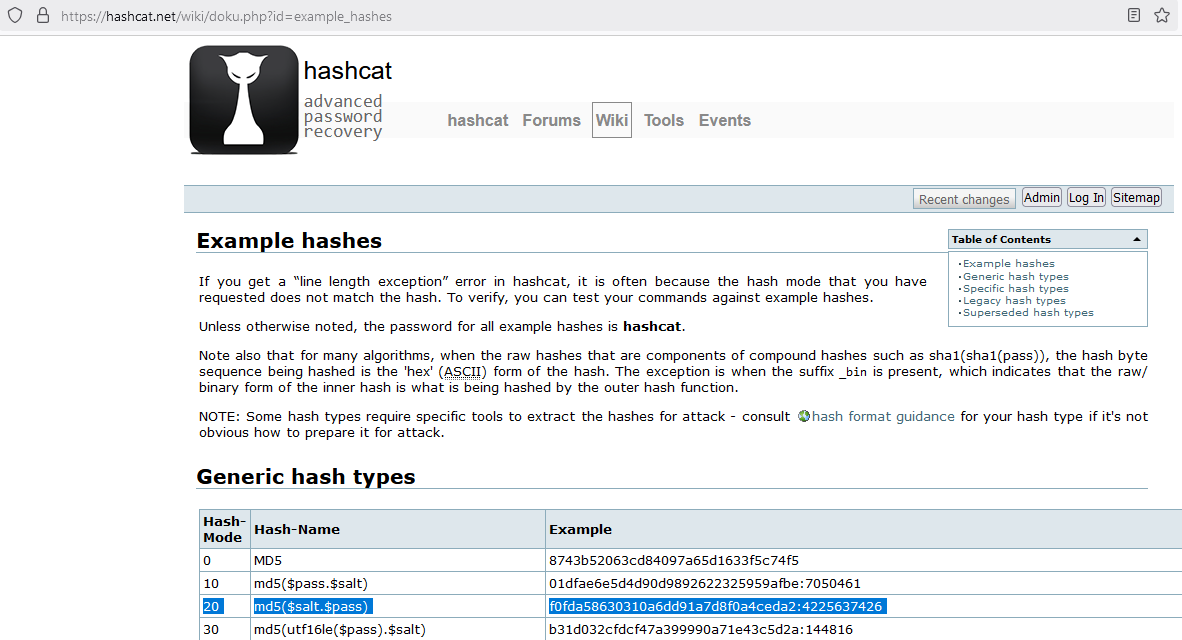Click the hashcat chess-cat logo image
The width and height of the screenshot is (1182, 640).
[x=243, y=100]
